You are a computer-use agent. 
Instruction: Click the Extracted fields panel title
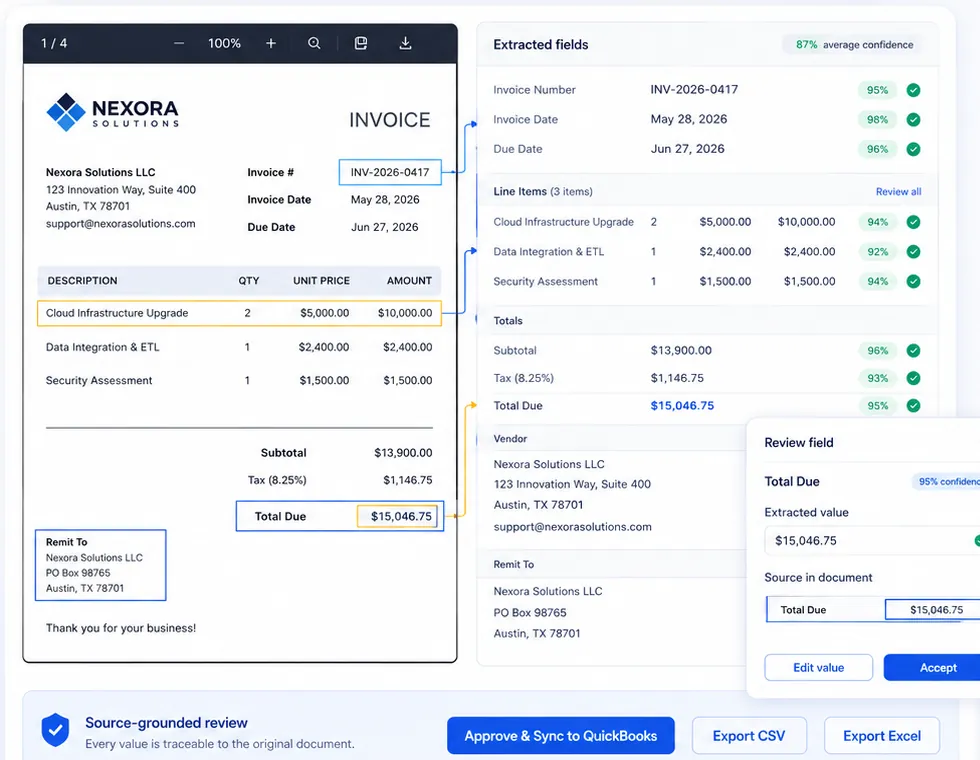[x=541, y=45]
